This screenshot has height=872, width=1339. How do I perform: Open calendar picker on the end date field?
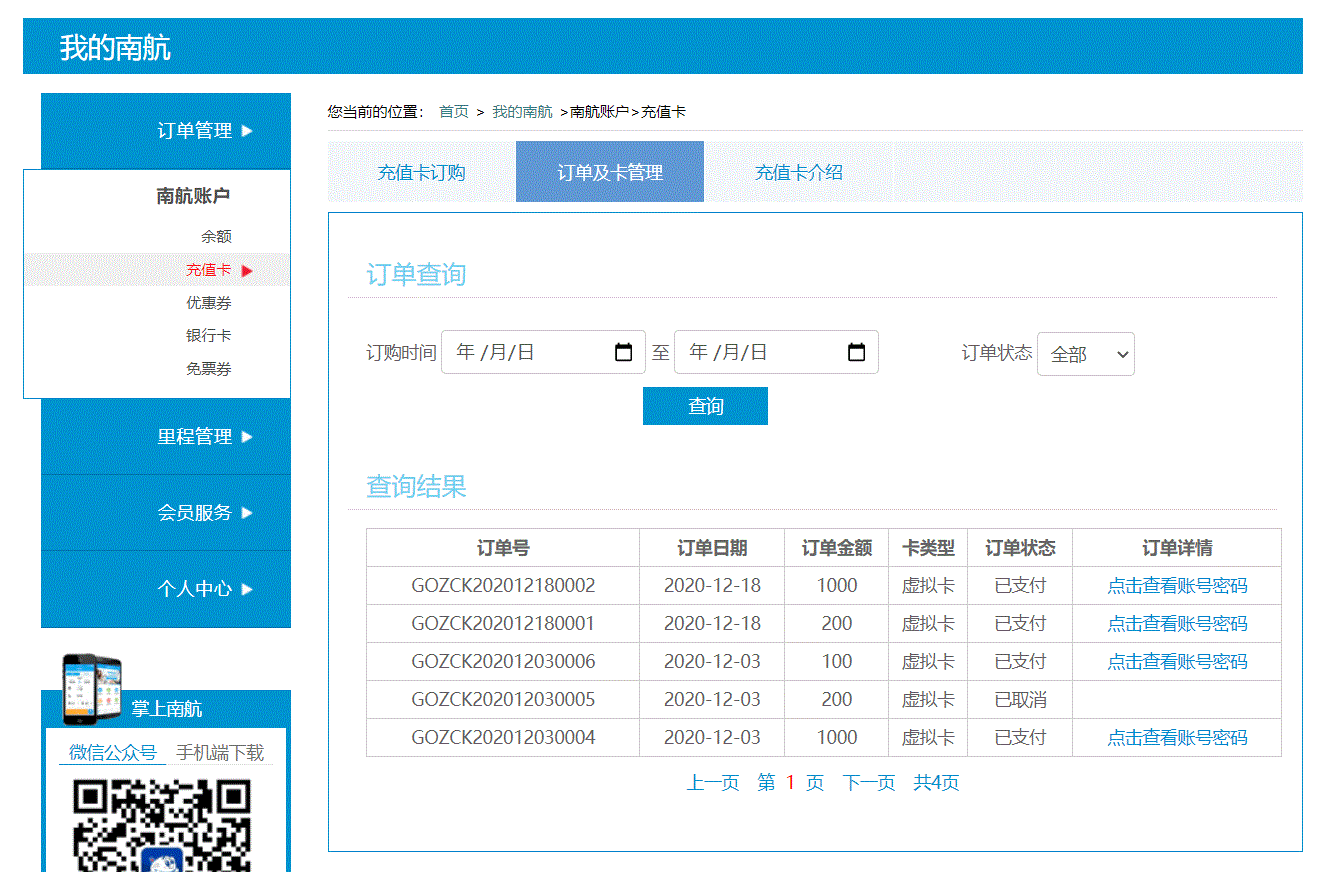coord(856,352)
